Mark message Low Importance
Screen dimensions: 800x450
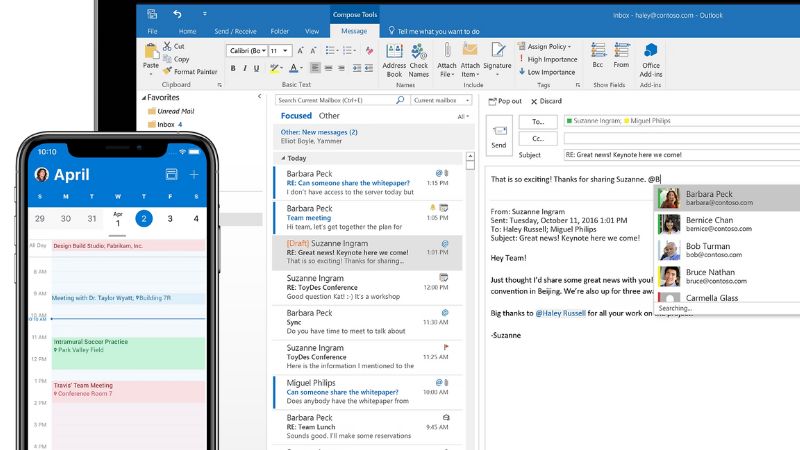click(x=547, y=72)
